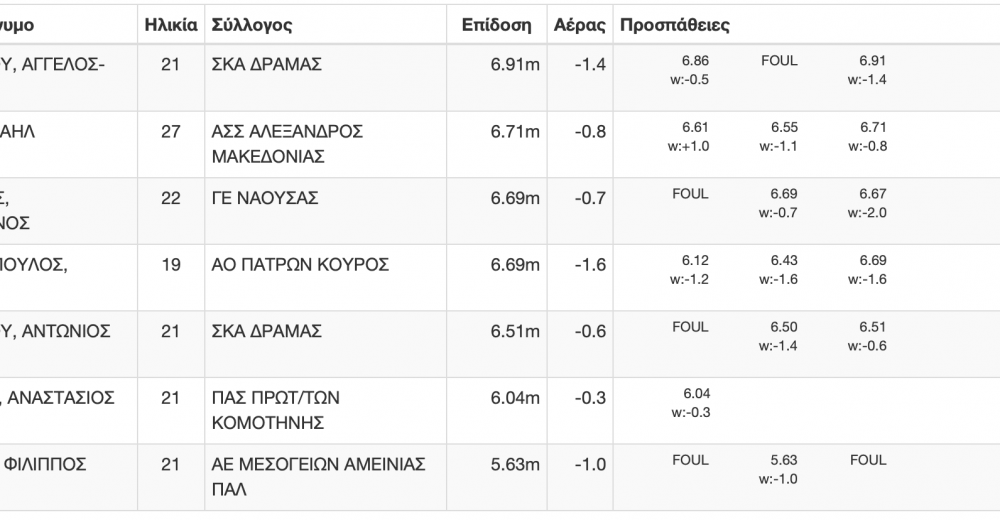This screenshot has height=520, width=1000.
Task: Select the 6.91m result cell
Action: coord(496,78)
